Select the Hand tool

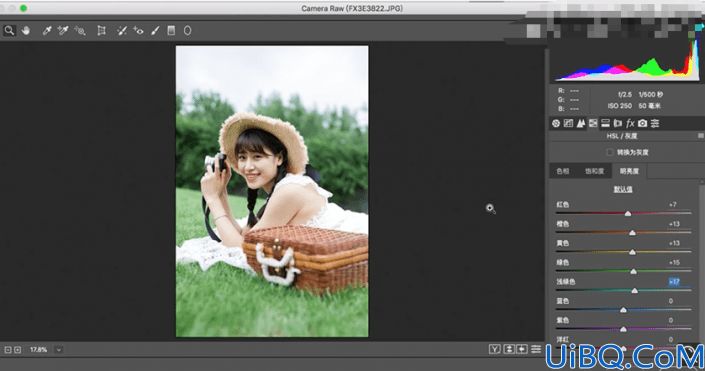tap(26, 31)
